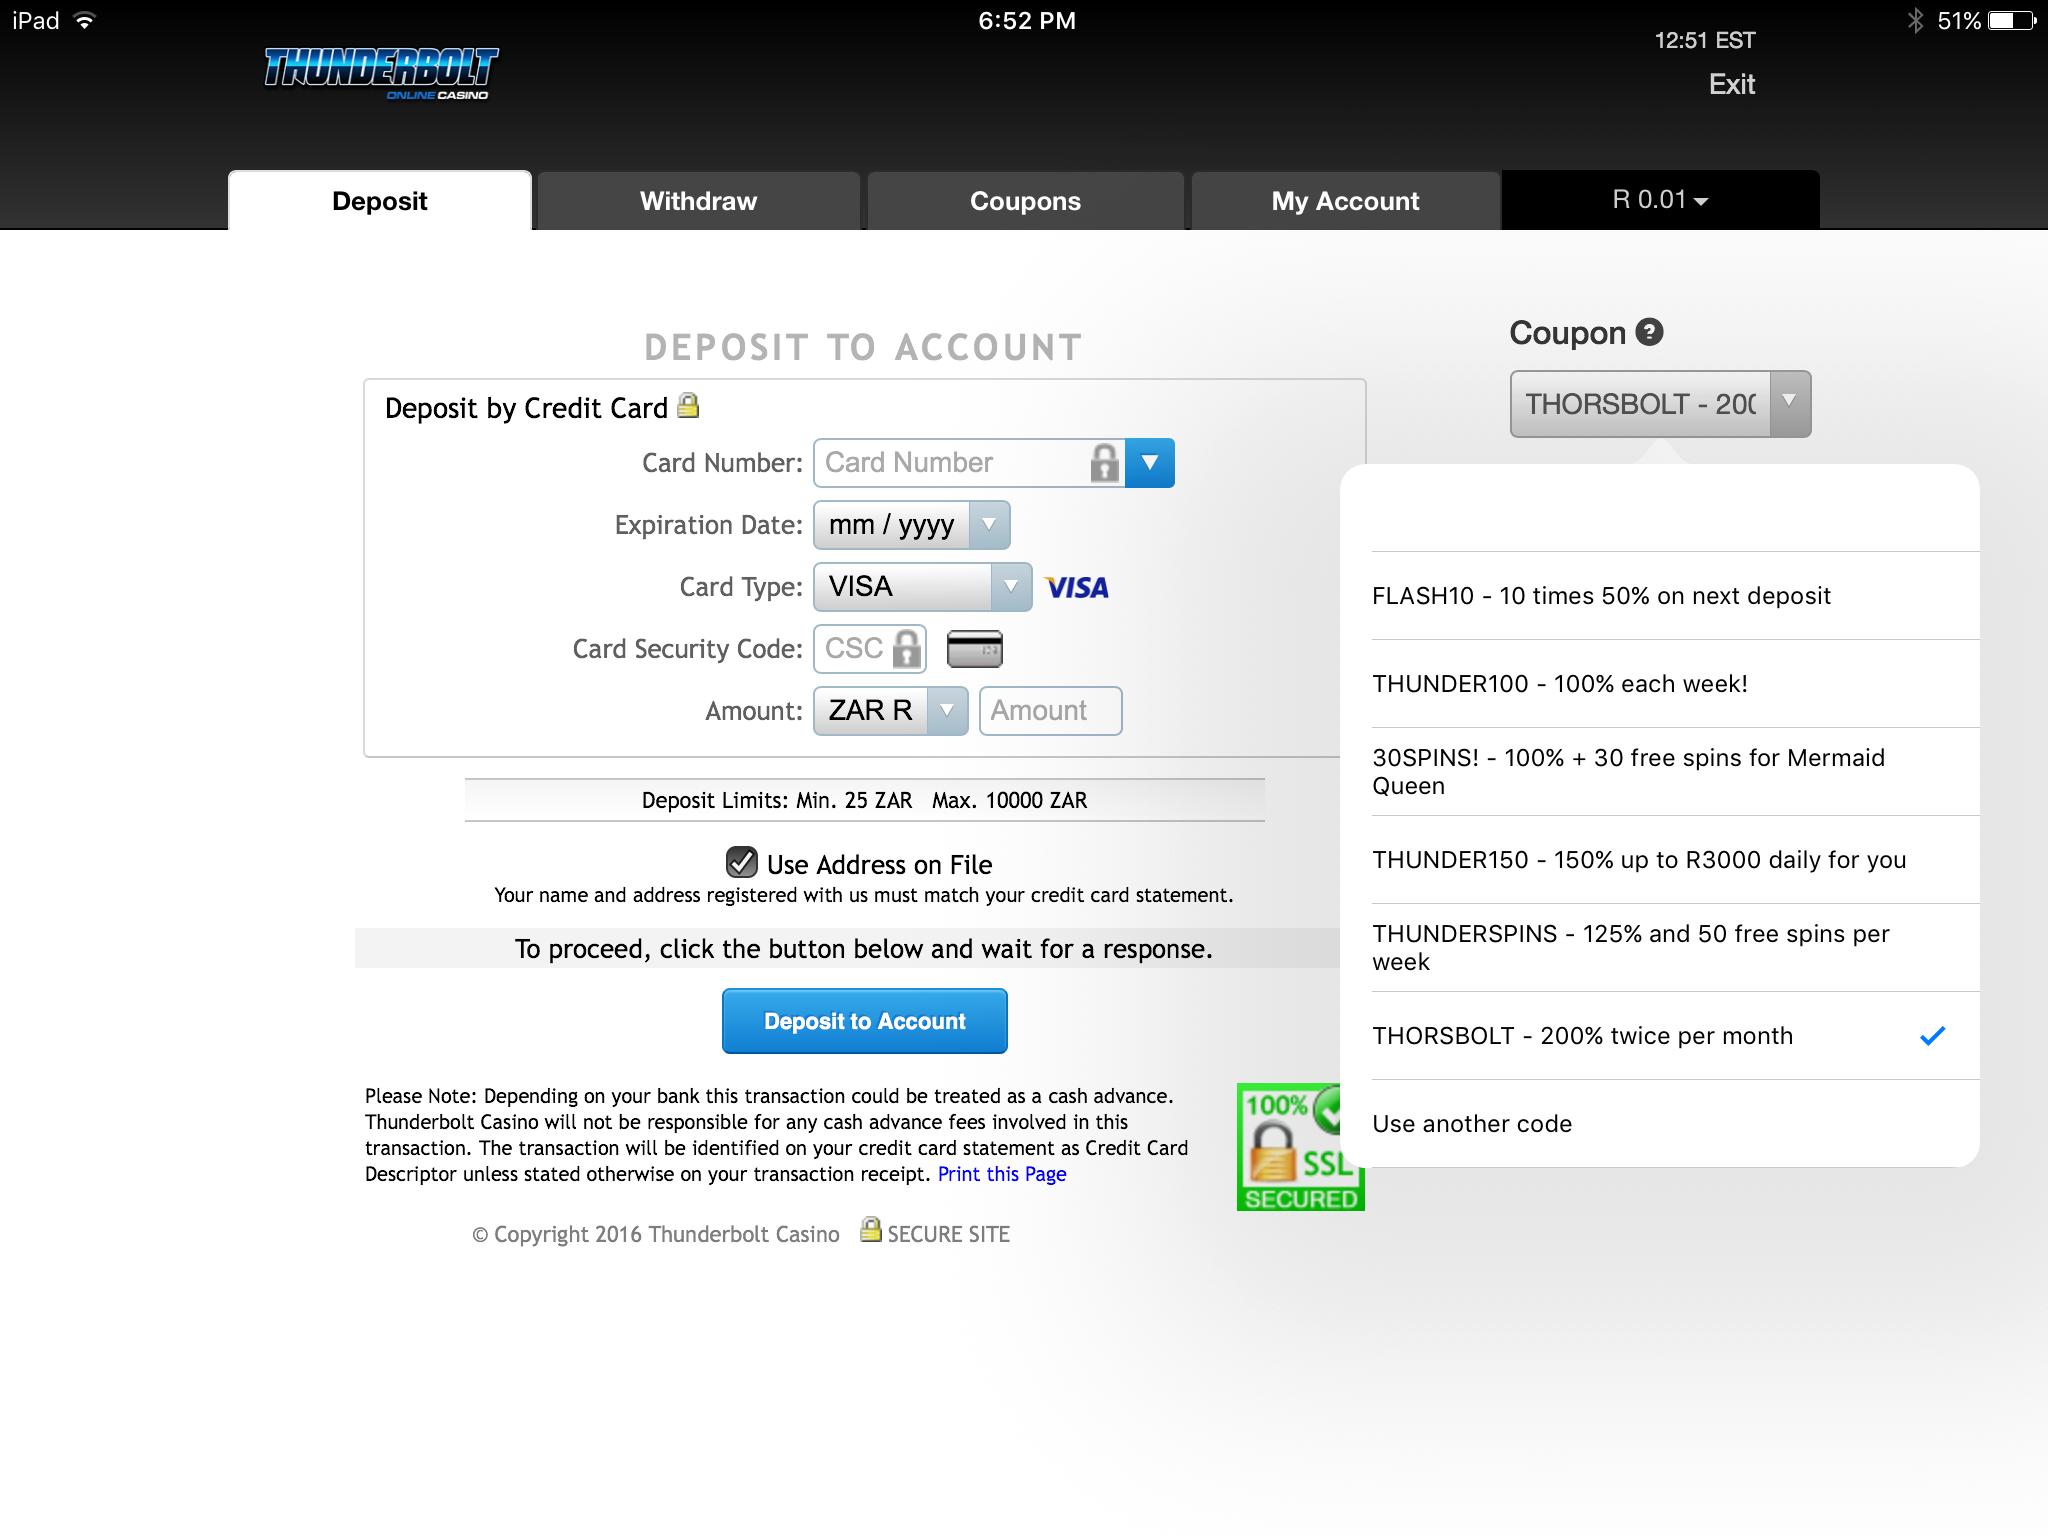Tap the Wi-Fi indicator in status bar

tap(85, 20)
